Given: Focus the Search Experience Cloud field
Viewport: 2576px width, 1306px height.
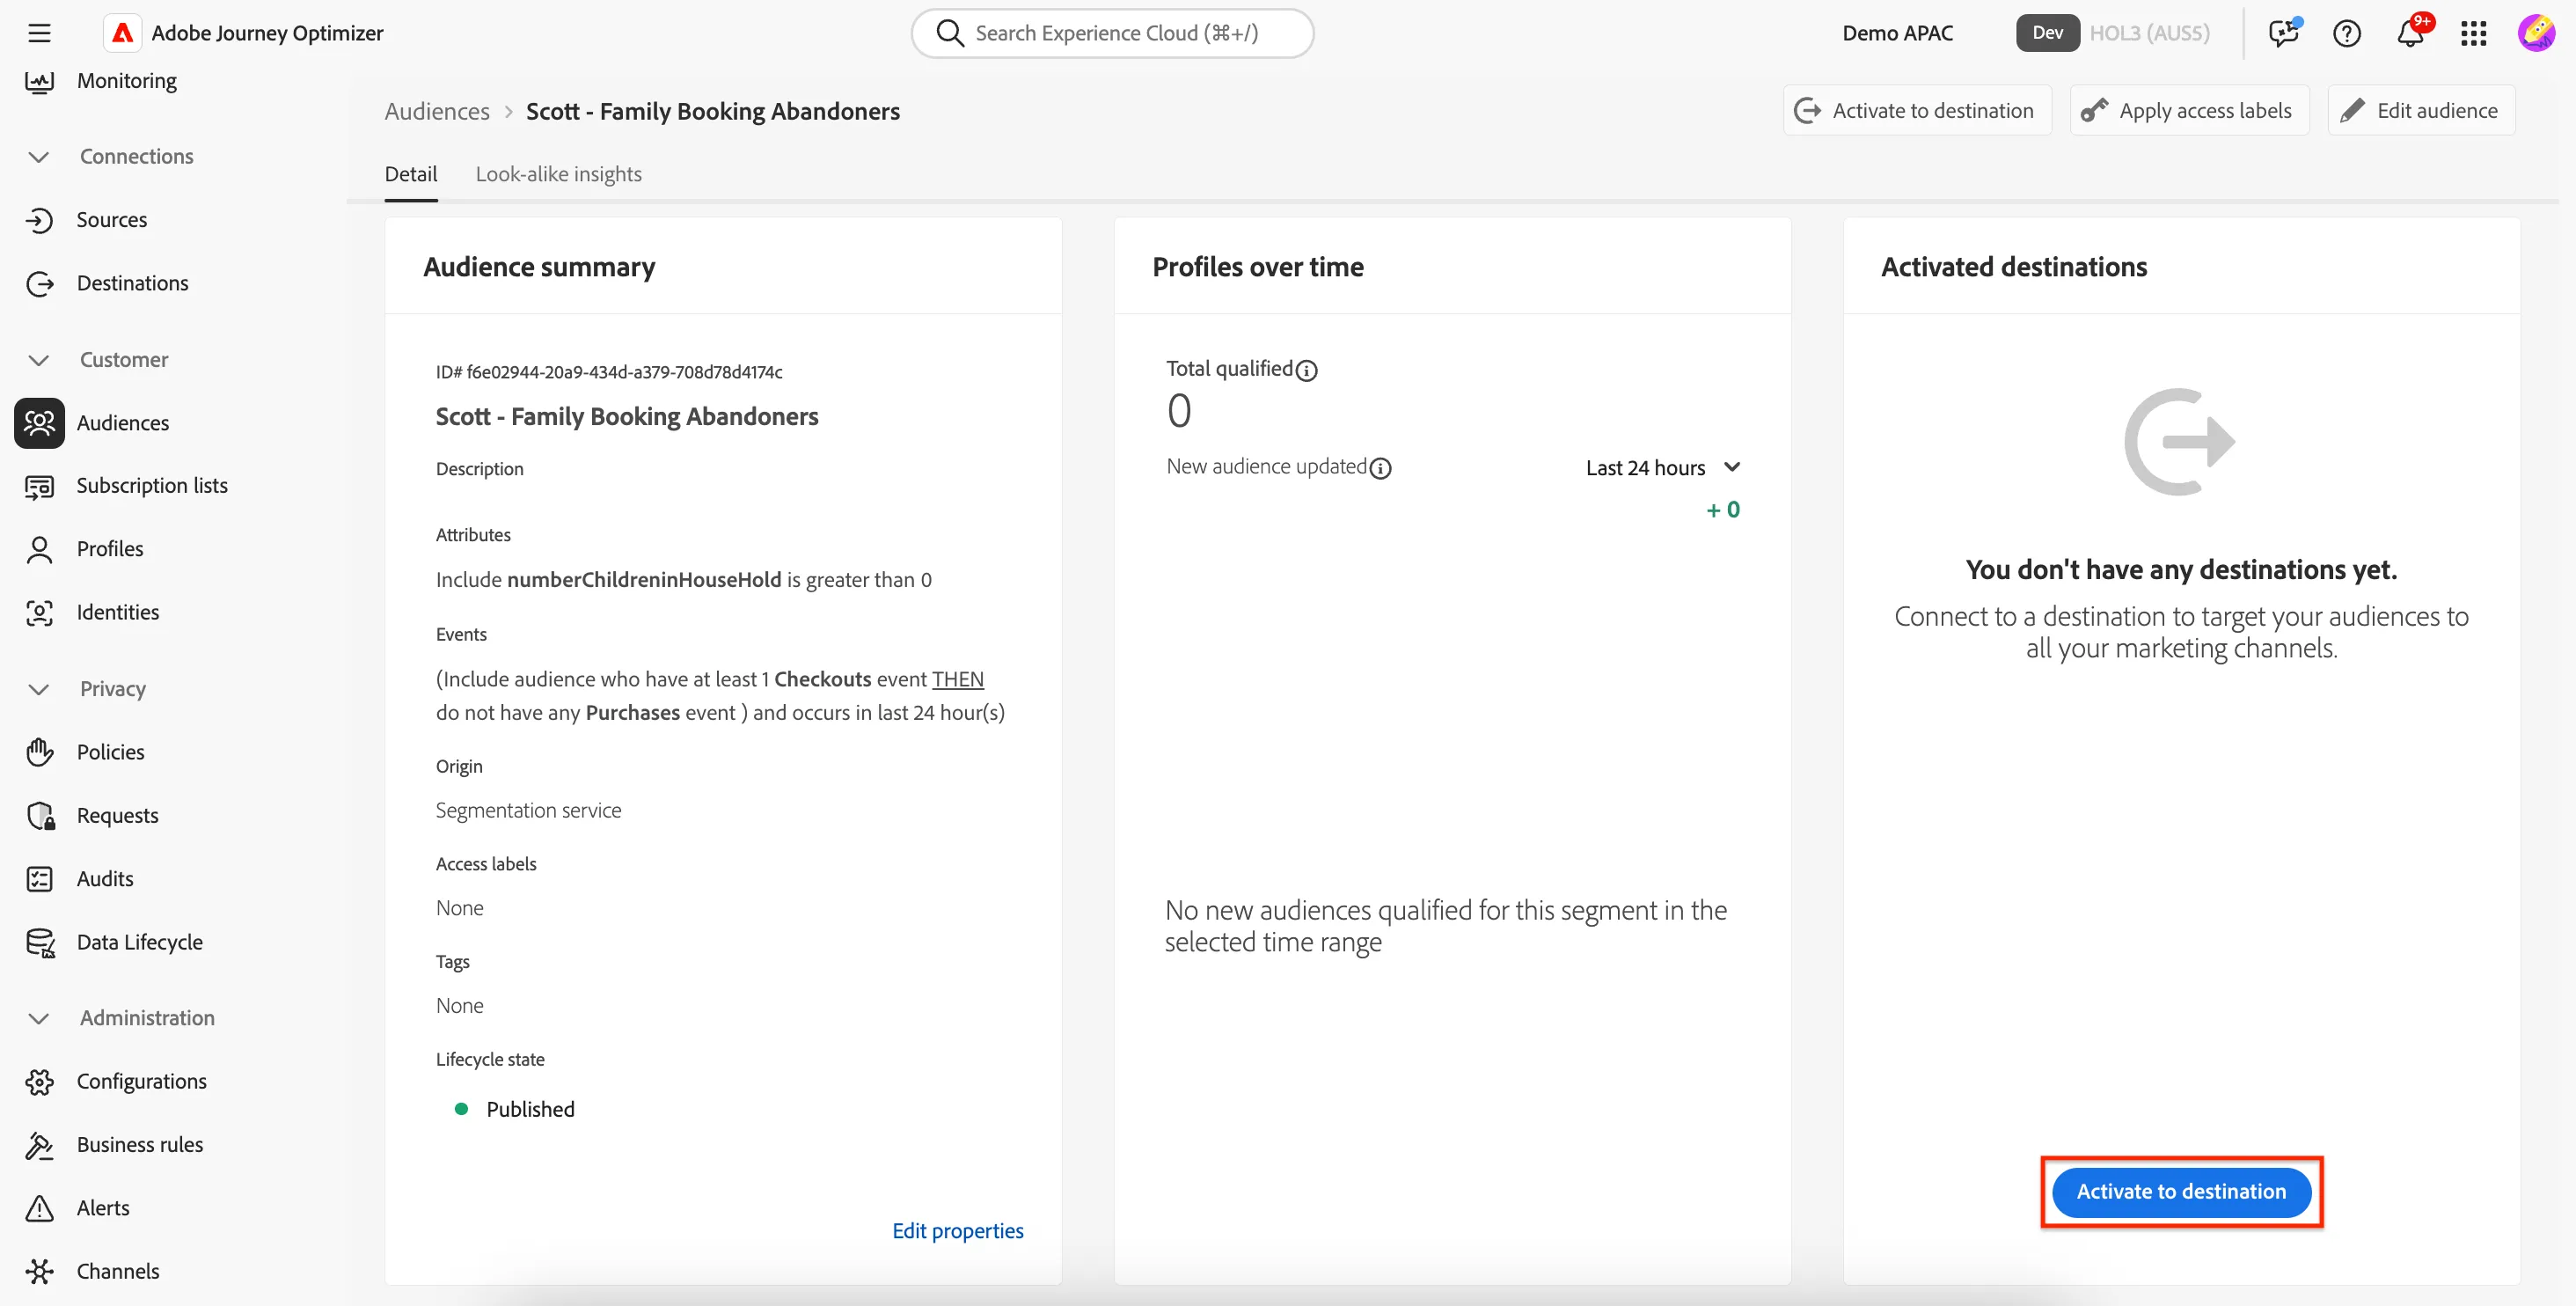Looking at the screenshot, I should [1112, 33].
